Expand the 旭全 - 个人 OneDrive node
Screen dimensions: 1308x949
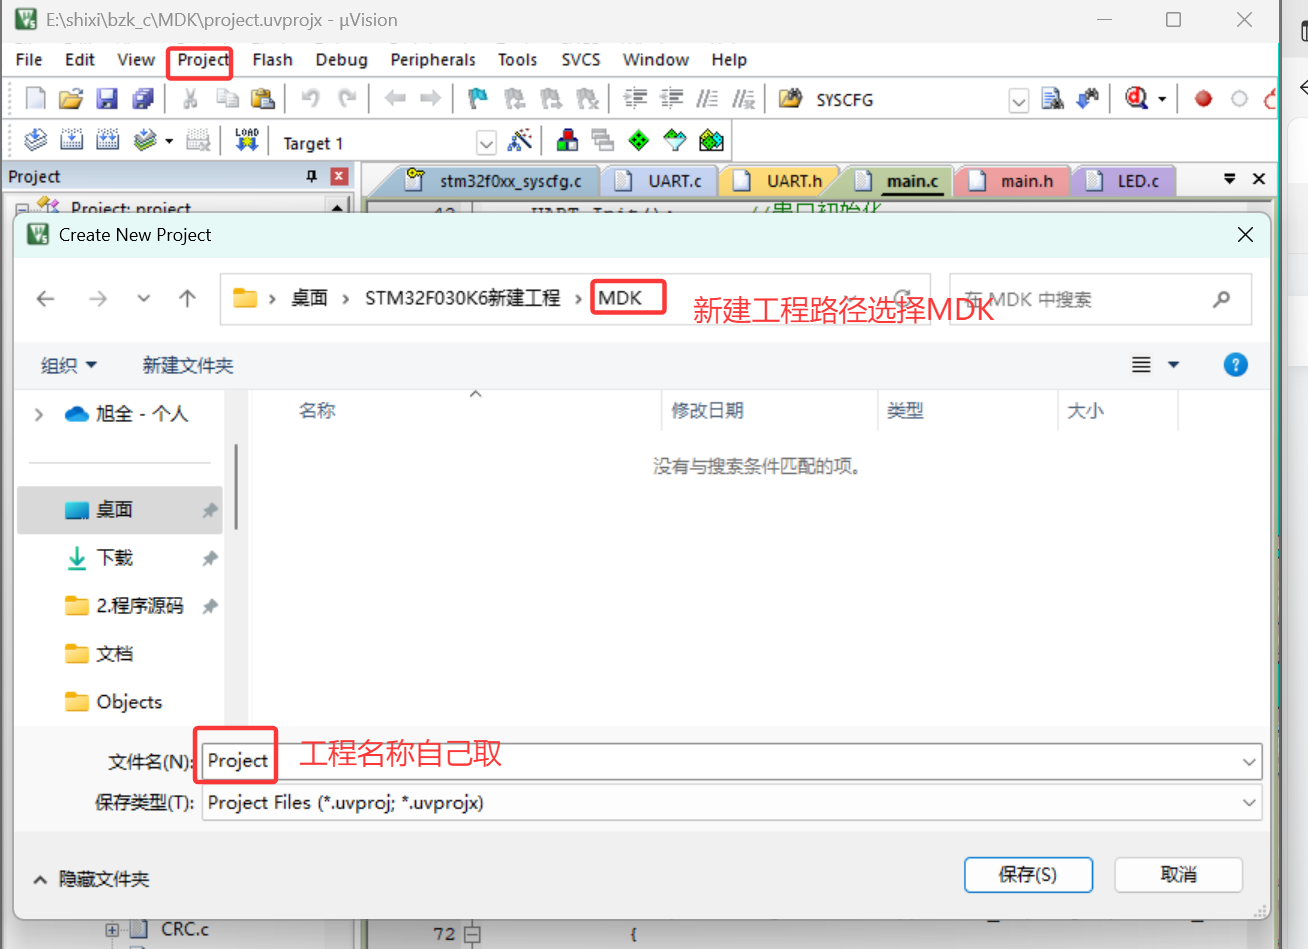click(x=39, y=414)
